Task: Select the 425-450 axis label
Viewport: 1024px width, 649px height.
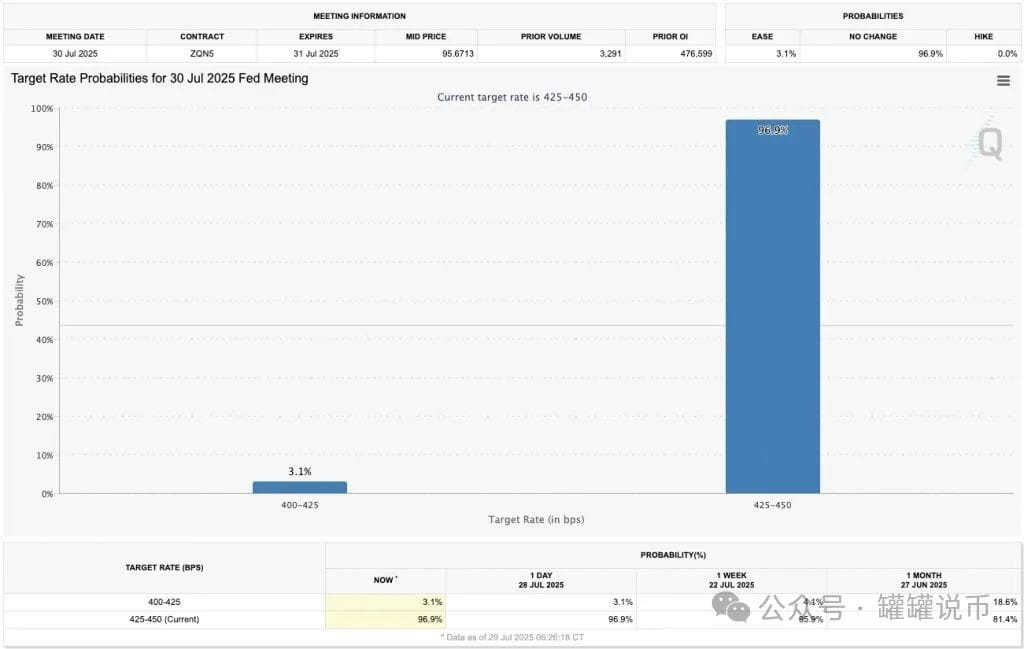Action: pos(773,505)
